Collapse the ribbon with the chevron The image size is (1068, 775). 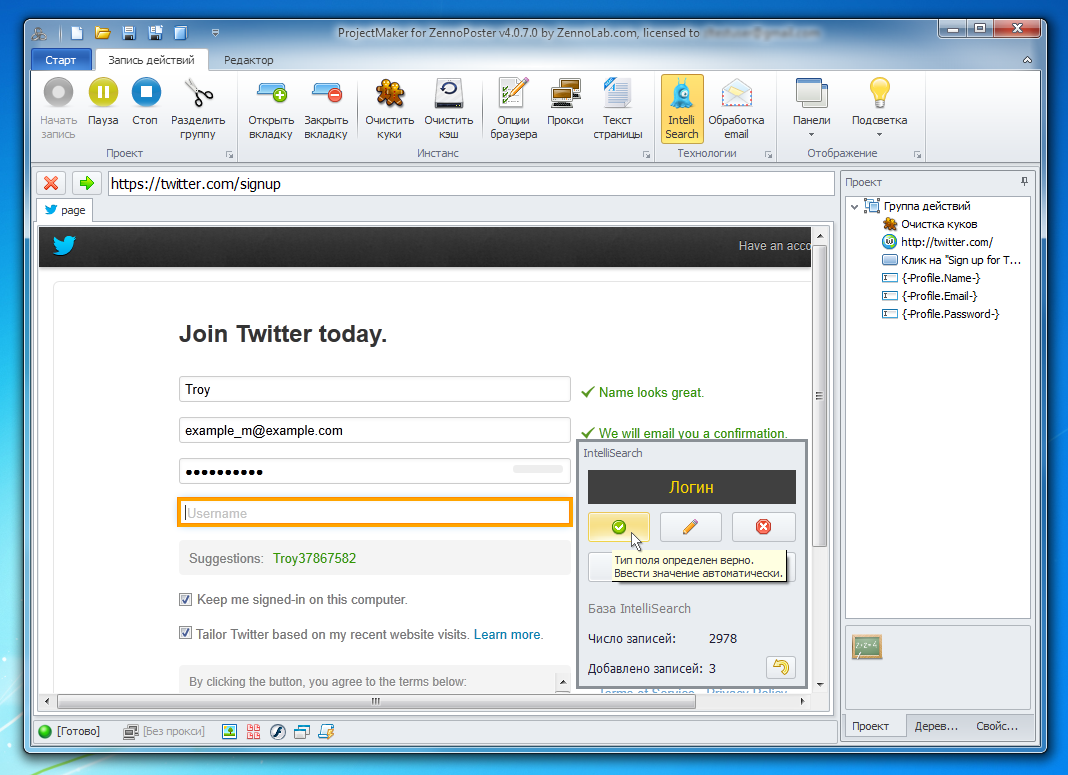pyautogui.click(x=1027, y=60)
